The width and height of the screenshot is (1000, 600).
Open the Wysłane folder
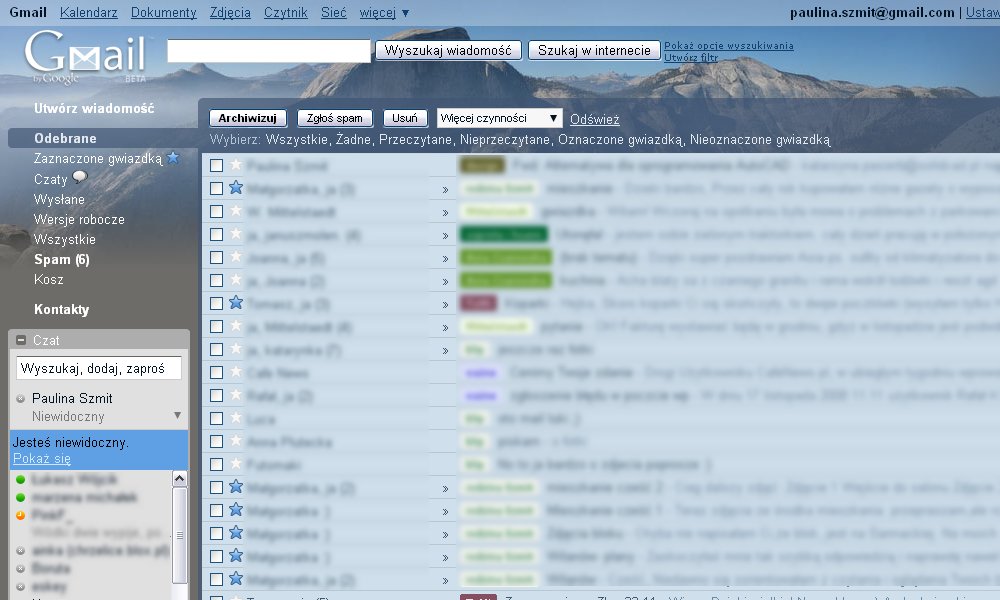tap(59, 200)
